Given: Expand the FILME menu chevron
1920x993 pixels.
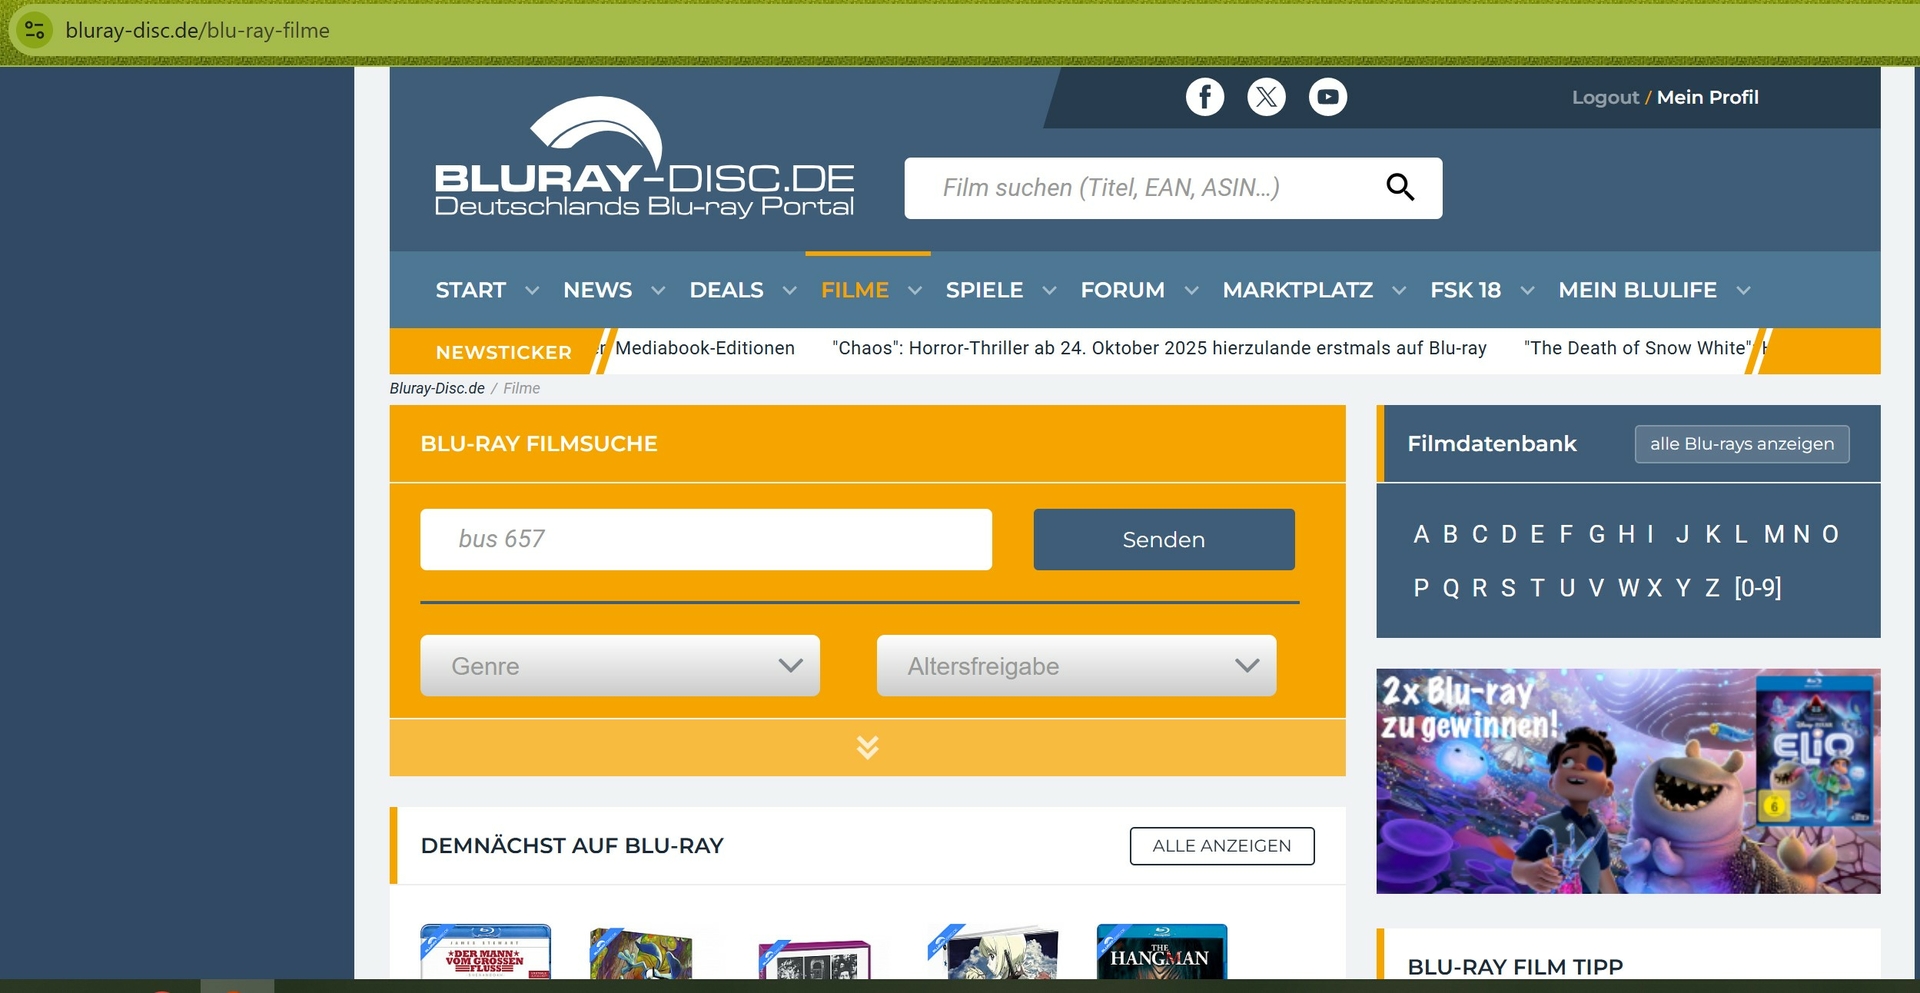Looking at the screenshot, I should point(915,291).
